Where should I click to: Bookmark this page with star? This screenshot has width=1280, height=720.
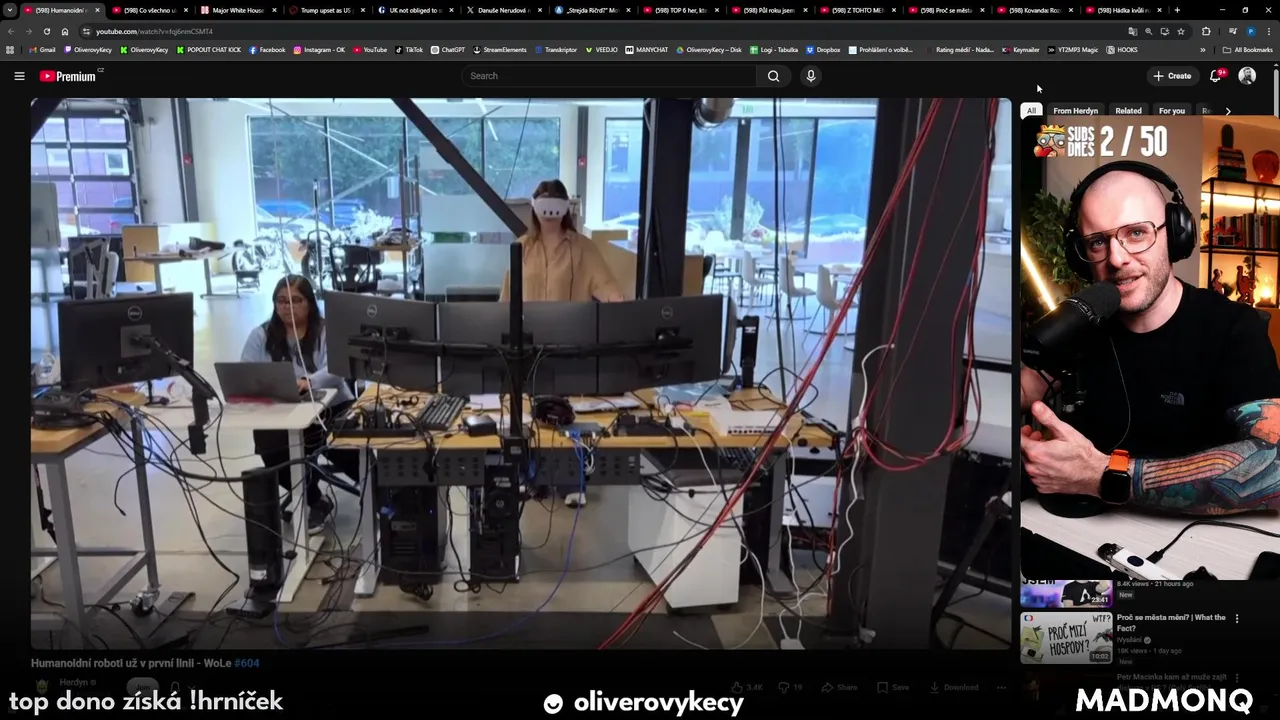[1181, 31]
